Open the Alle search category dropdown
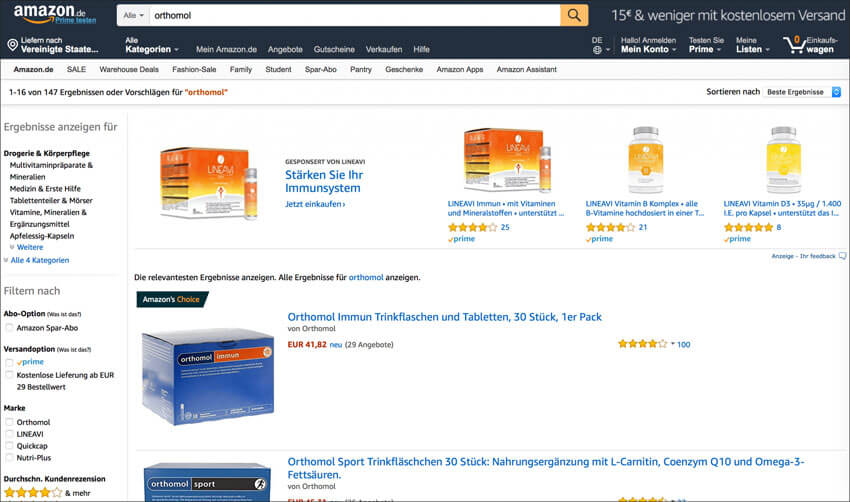850x502 pixels. (x=133, y=15)
